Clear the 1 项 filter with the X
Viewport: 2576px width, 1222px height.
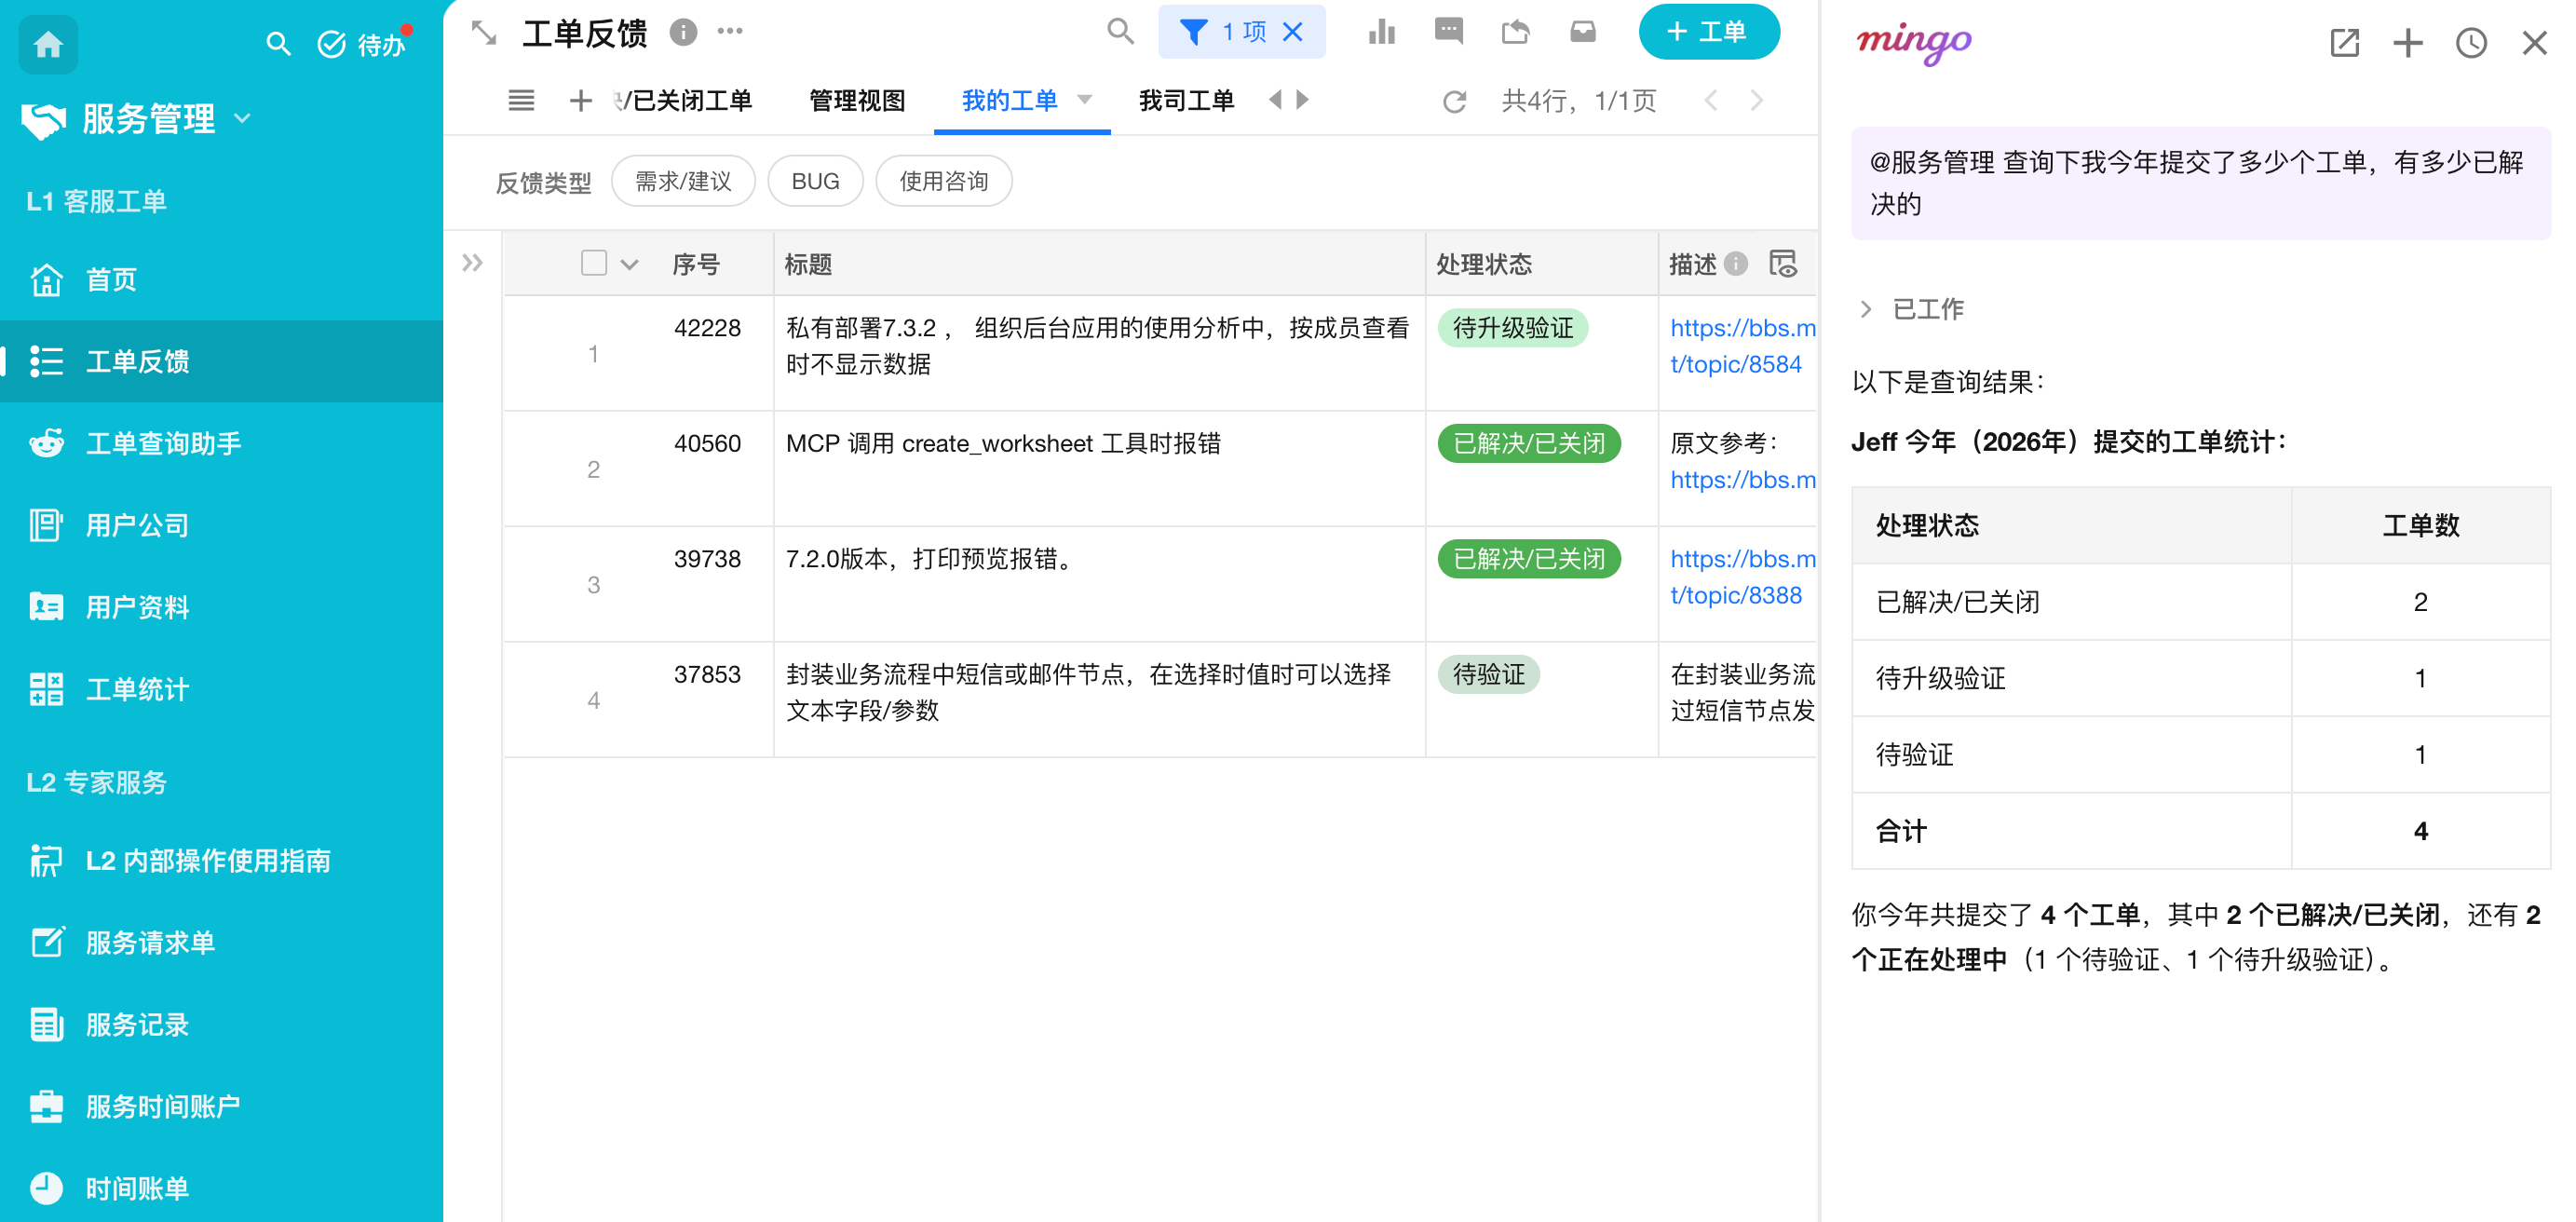point(1293,32)
